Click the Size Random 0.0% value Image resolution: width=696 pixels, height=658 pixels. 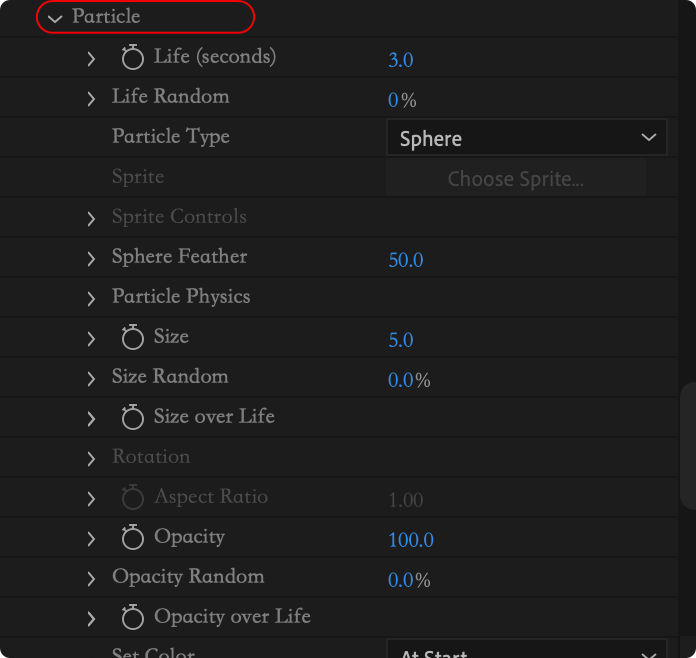(409, 380)
